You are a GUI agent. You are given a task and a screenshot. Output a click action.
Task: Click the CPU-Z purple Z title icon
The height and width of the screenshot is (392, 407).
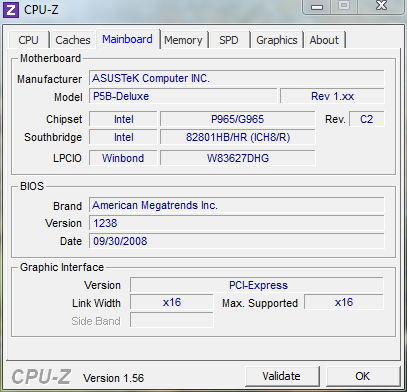11,10
